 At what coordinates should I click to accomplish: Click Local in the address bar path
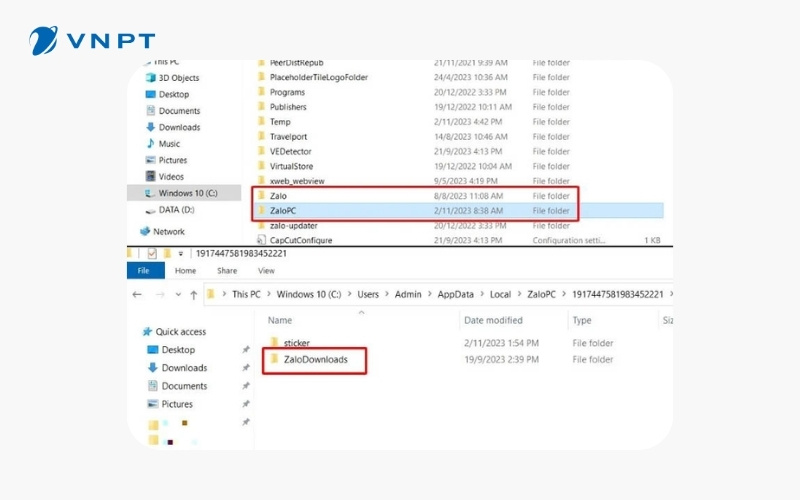500,295
